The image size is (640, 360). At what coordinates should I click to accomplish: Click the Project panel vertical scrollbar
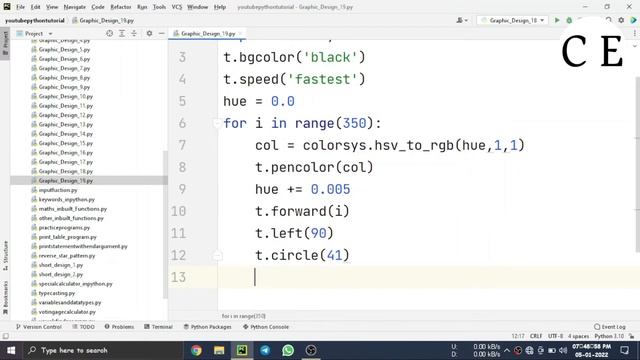click(x=165, y=224)
